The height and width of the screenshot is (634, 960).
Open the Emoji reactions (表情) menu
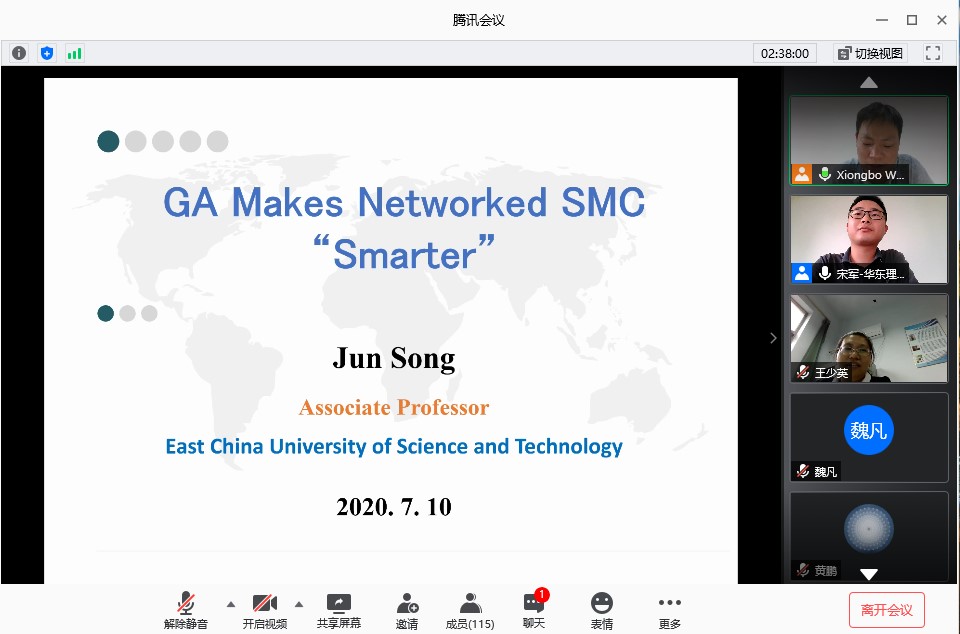click(x=601, y=610)
